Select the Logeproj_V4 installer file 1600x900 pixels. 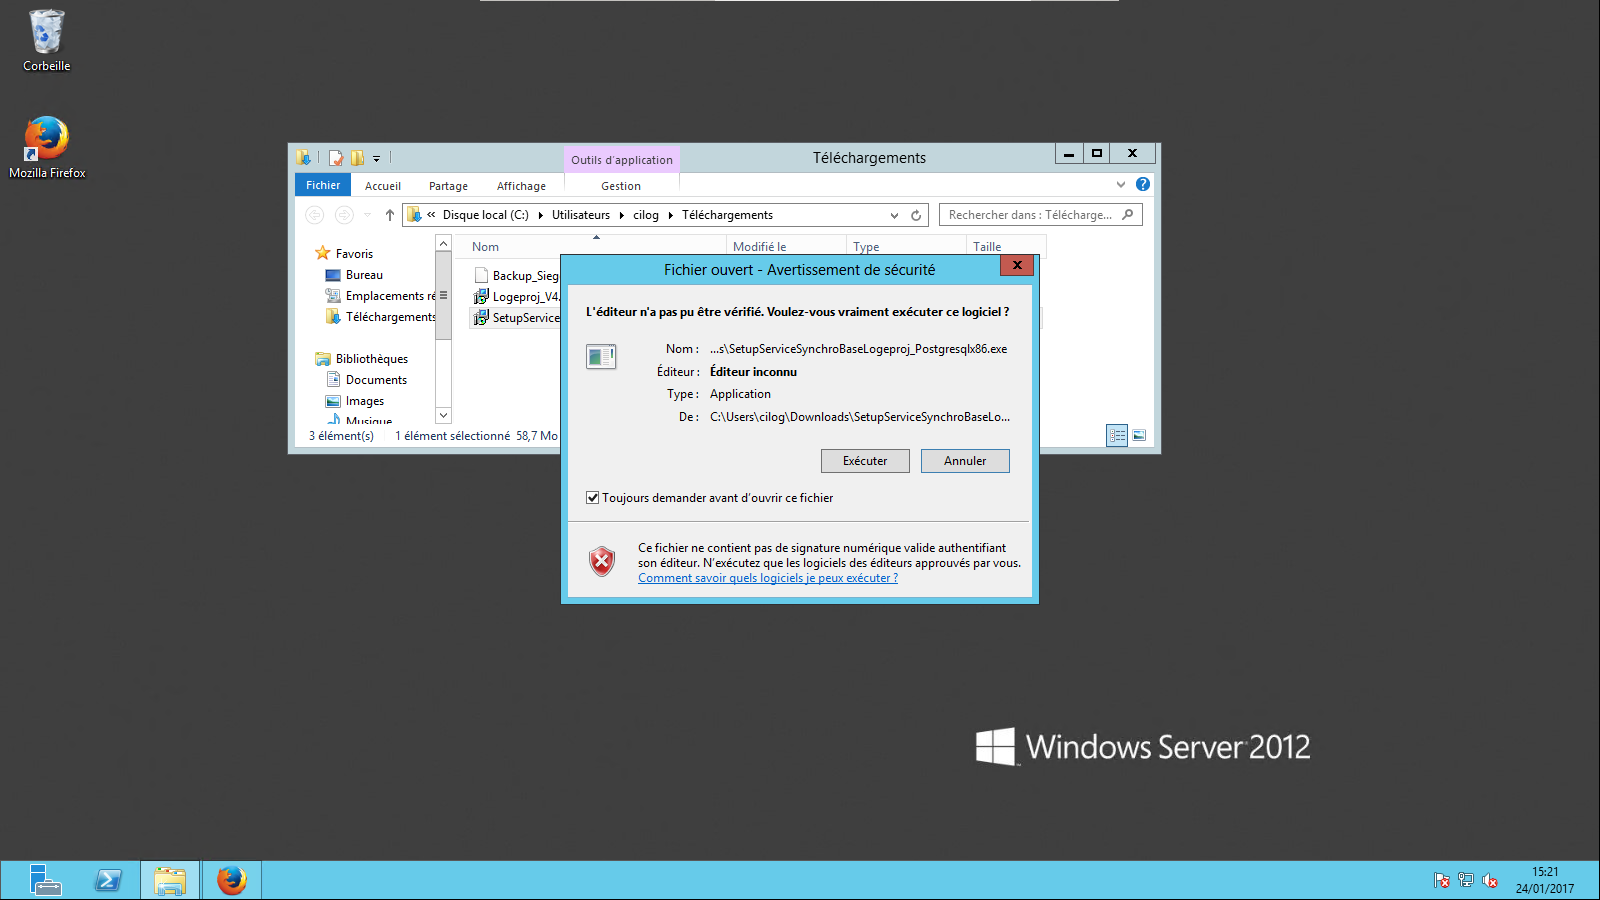517,296
